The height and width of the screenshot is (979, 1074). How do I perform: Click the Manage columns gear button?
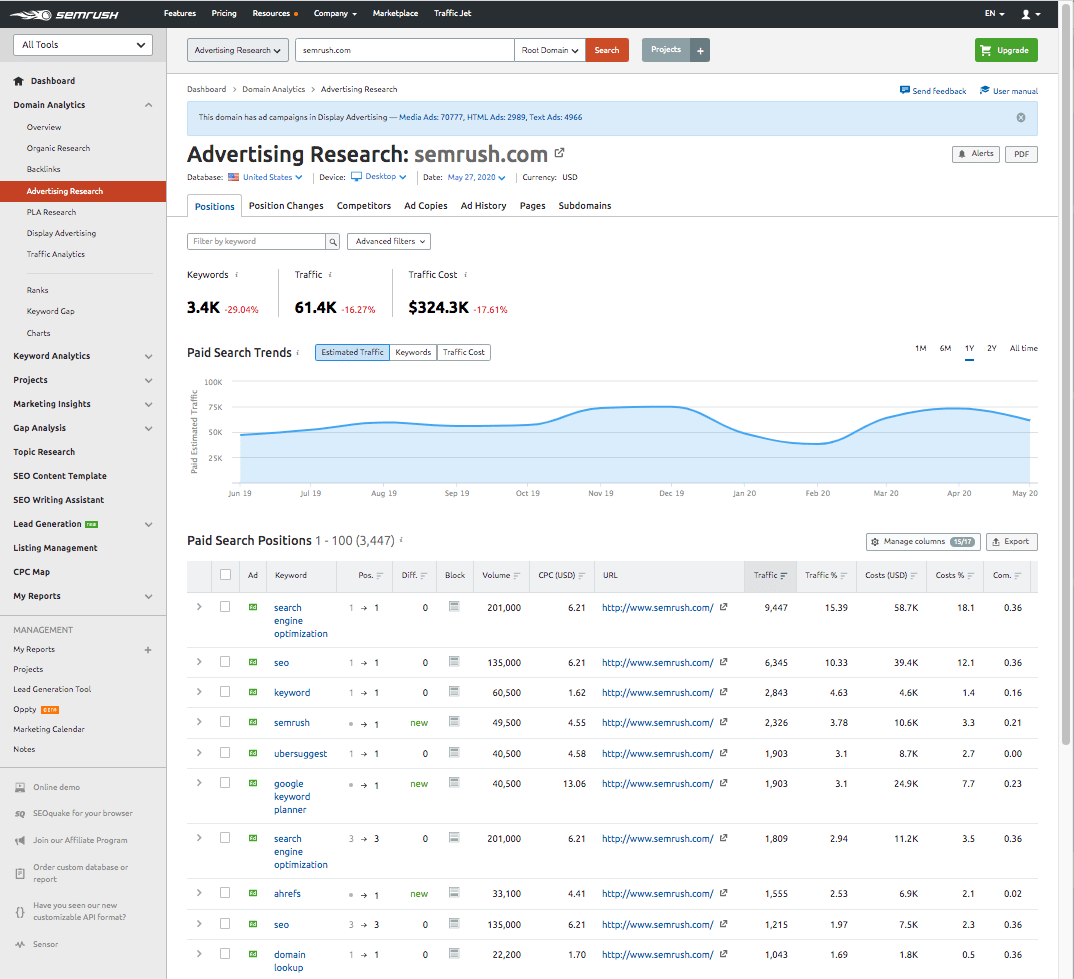coord(923,542)
